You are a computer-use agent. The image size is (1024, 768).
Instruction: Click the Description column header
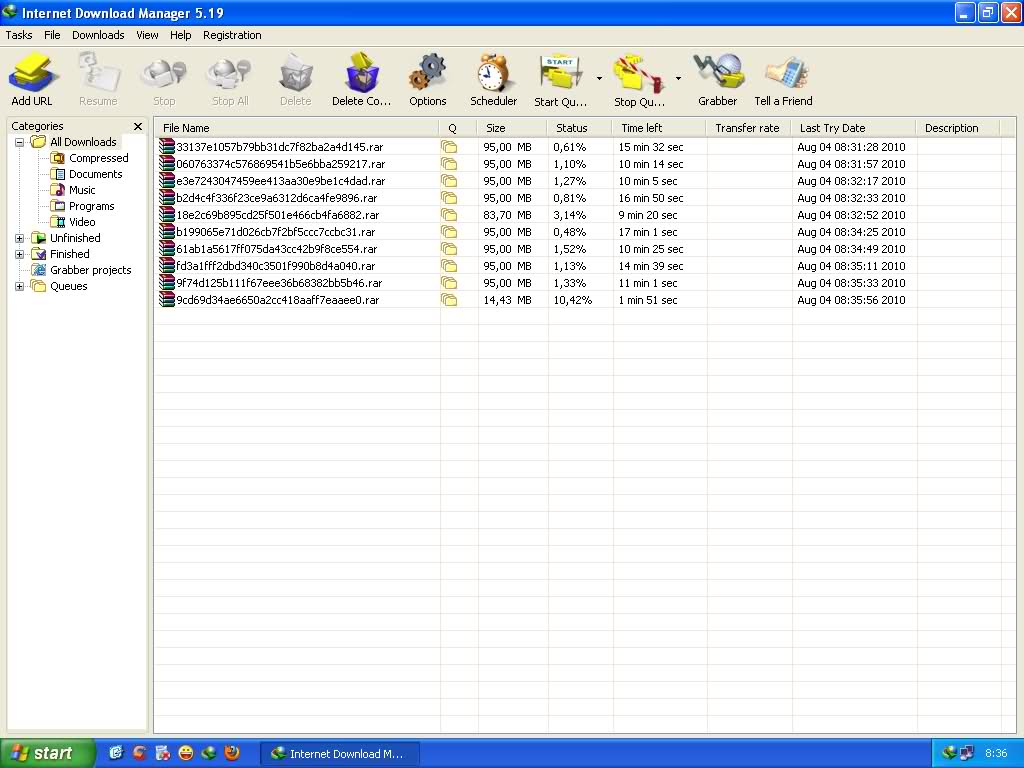[x=958, y=128]
